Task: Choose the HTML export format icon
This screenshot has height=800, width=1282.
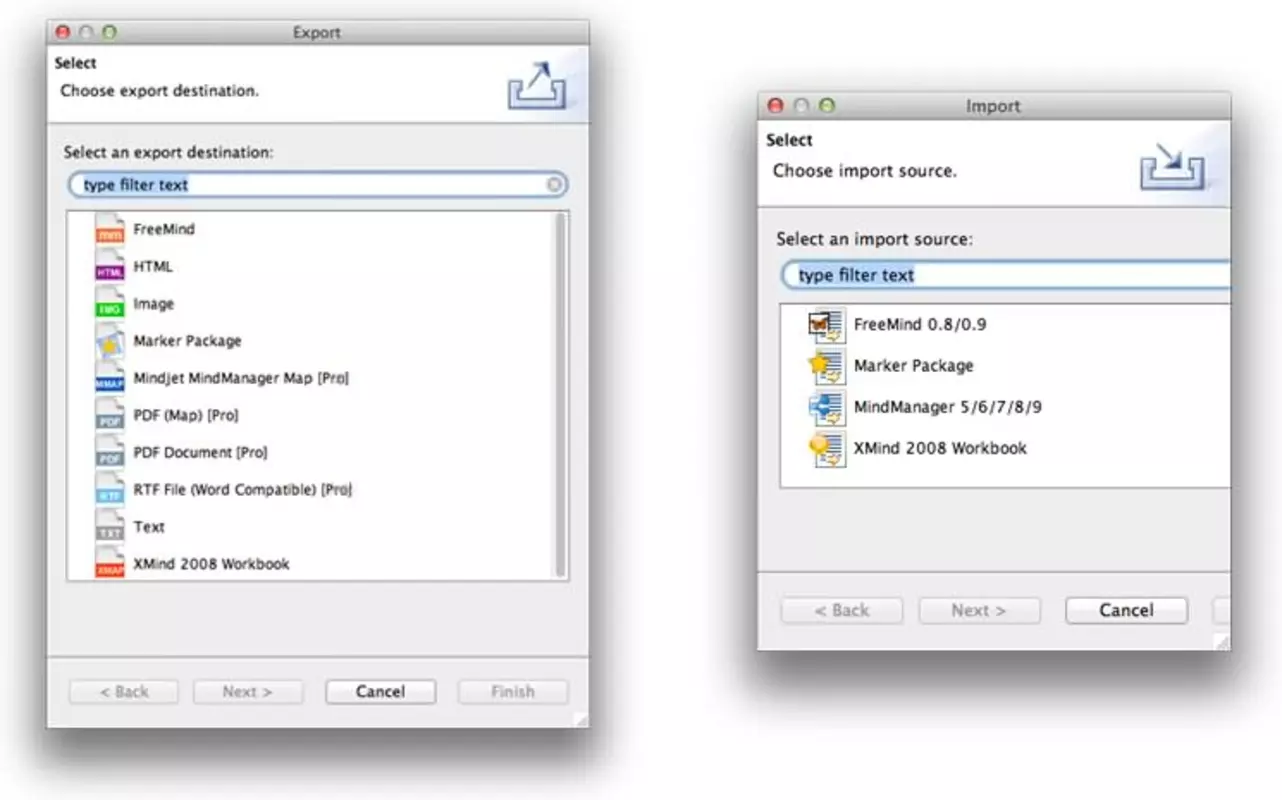Action: click(x=110, y=267)
